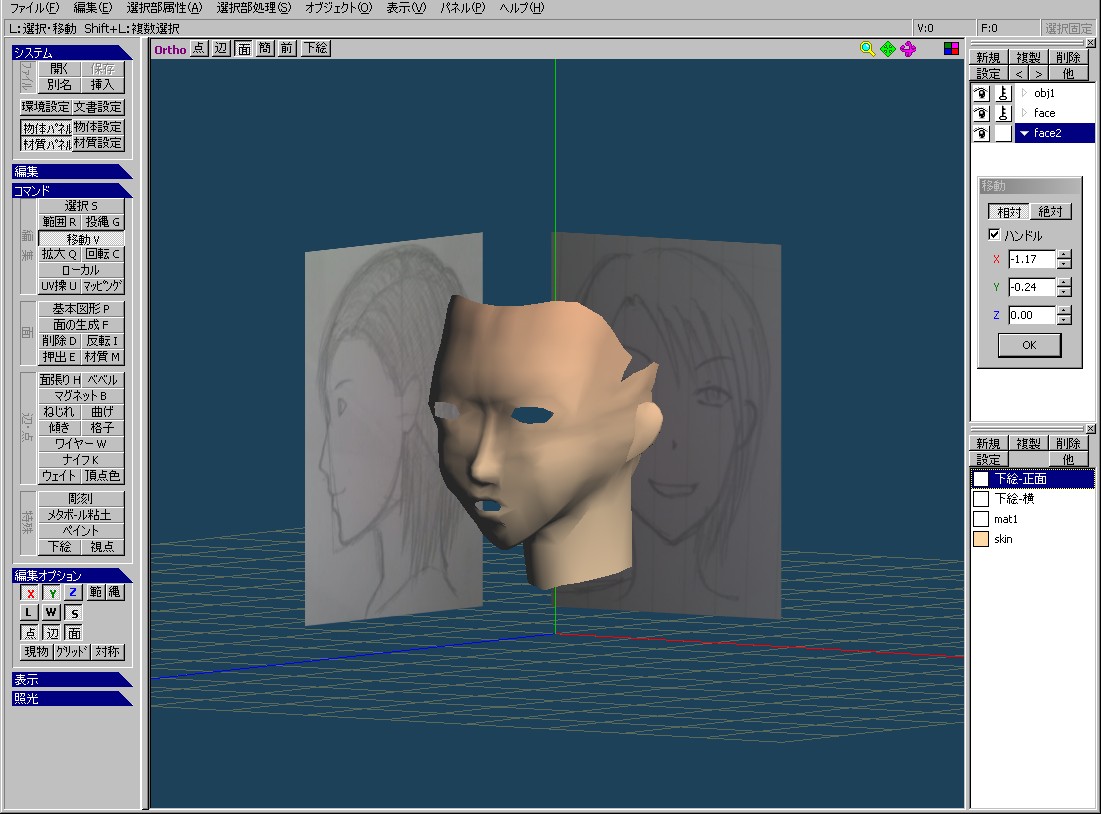Click OK in the 移動 panel

[1029, 345]
